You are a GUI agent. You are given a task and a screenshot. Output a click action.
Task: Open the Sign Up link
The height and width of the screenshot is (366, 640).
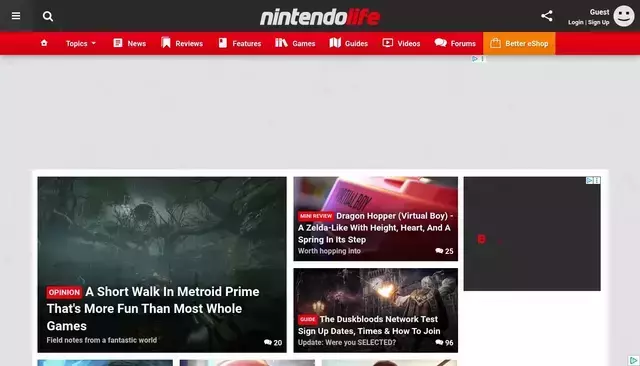point(598,22)
